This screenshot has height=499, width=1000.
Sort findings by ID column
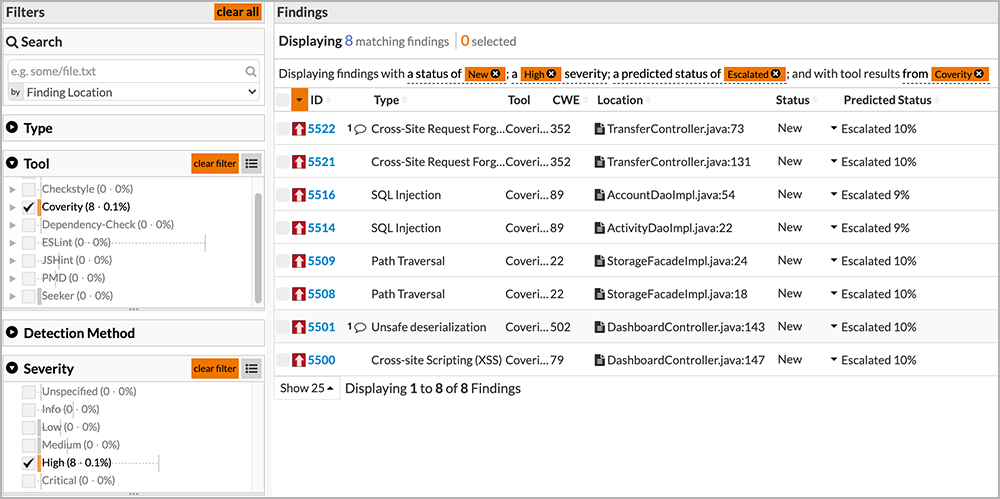[321, 100]
